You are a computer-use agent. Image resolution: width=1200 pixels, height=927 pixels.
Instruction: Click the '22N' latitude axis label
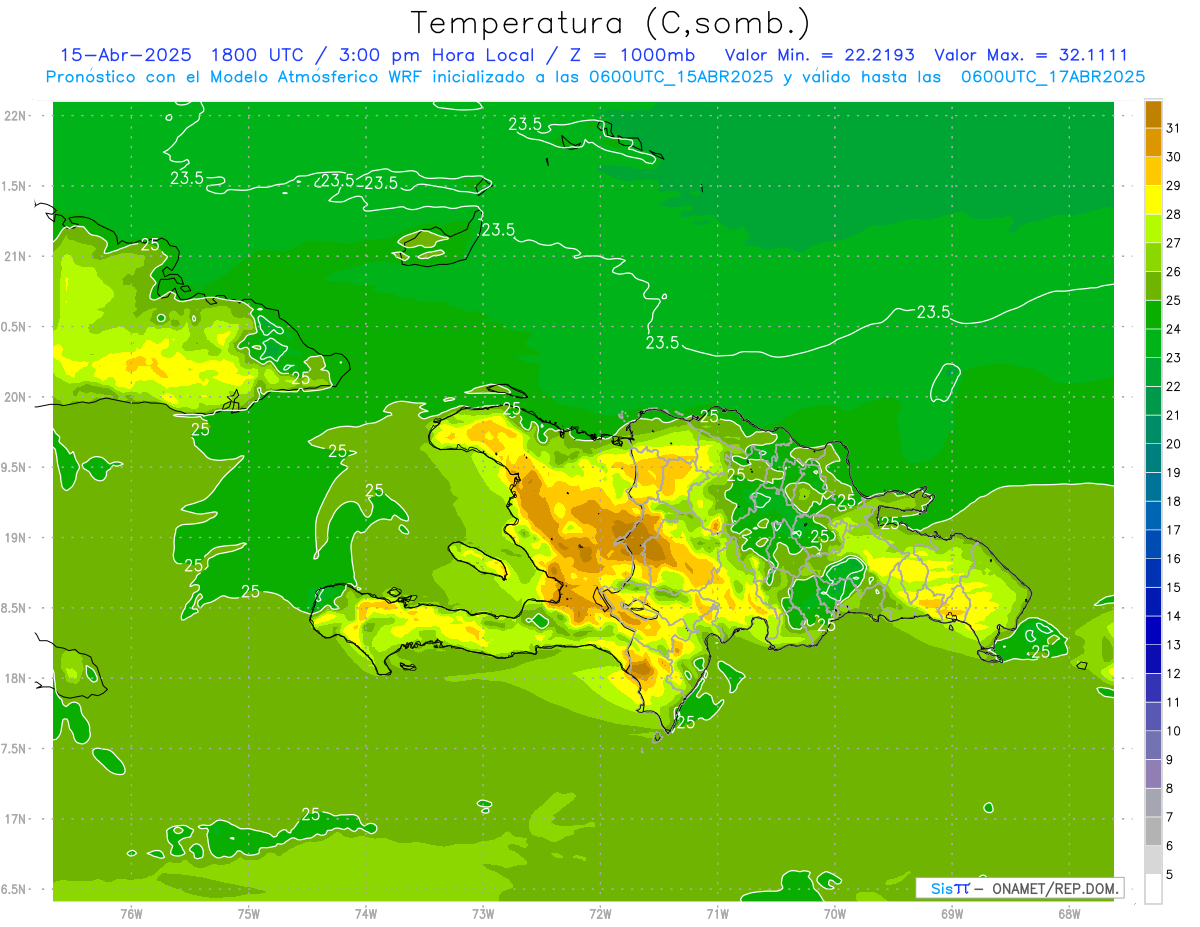click(14, 116)
